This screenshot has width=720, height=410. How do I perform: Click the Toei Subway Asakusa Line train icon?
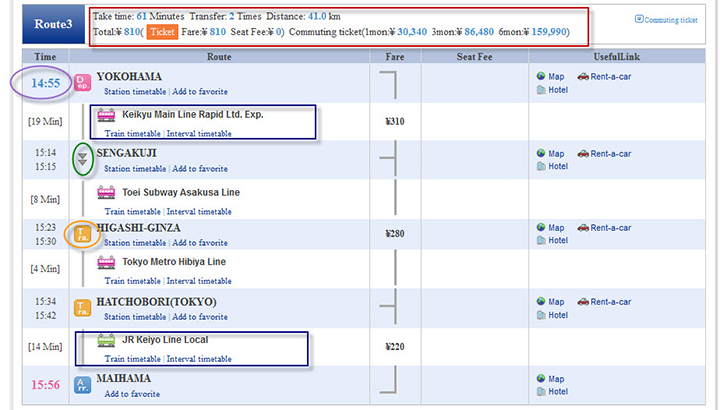click(x=106, y=192)
